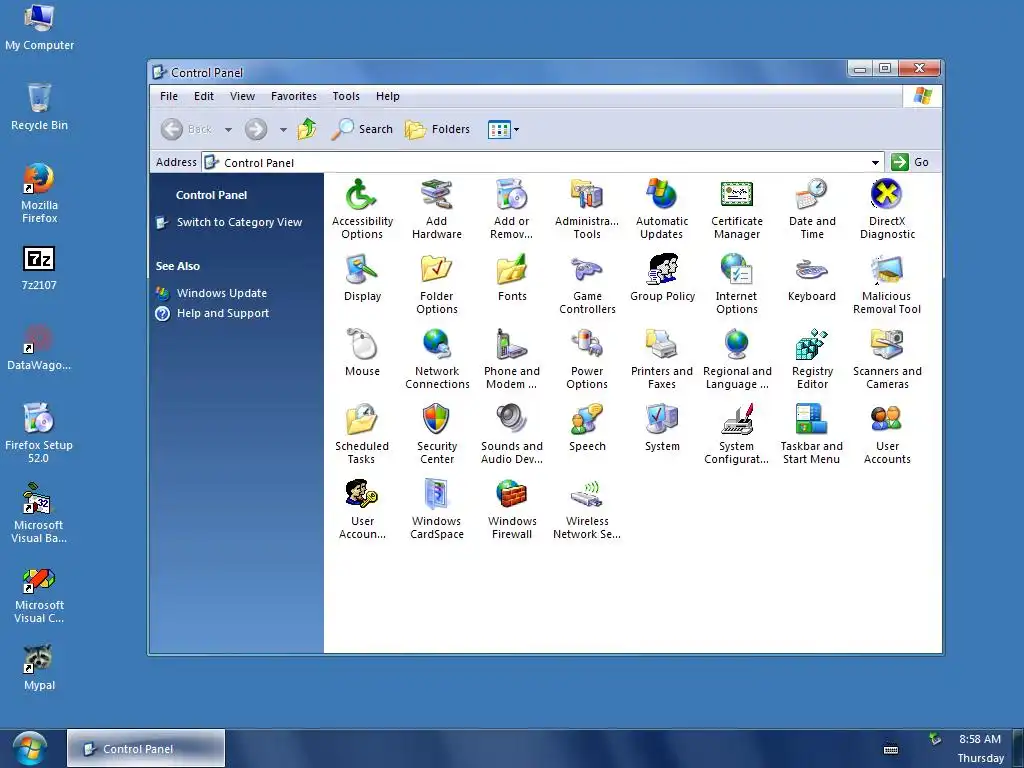
Task: Toggle the Folders pane button
Action: pyautogui.click(x=437, y=129)
